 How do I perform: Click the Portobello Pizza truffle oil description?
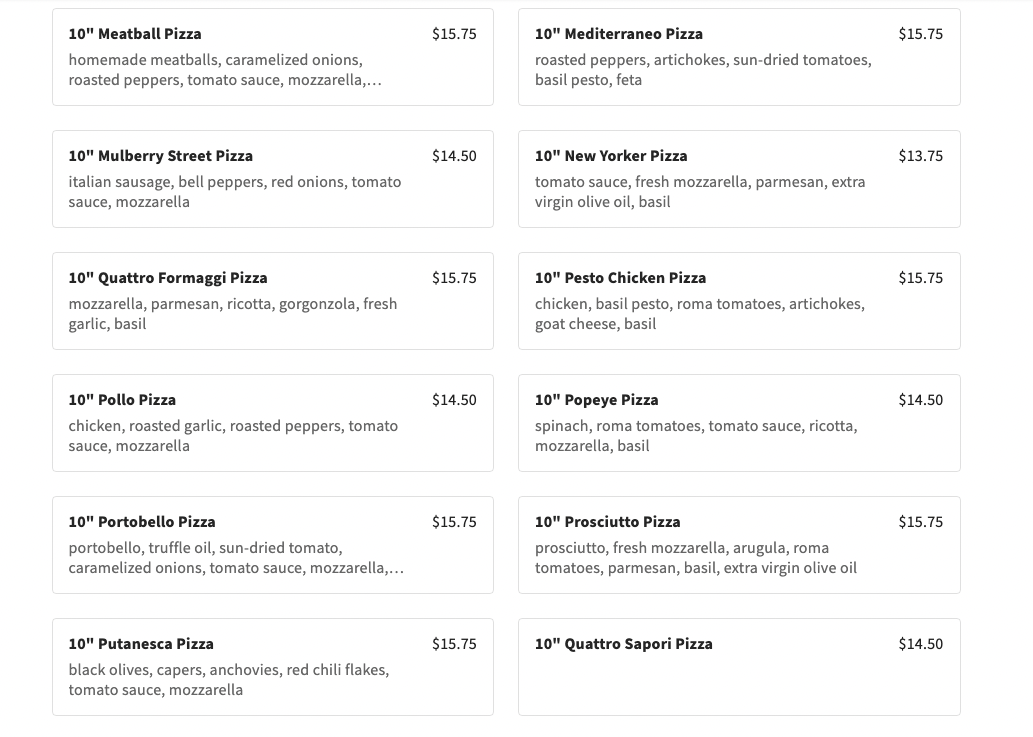[x=236, y=558]
